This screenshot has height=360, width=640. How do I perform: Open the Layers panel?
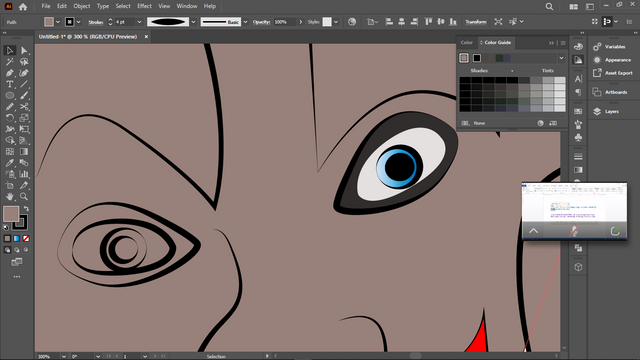click(606, 111)
